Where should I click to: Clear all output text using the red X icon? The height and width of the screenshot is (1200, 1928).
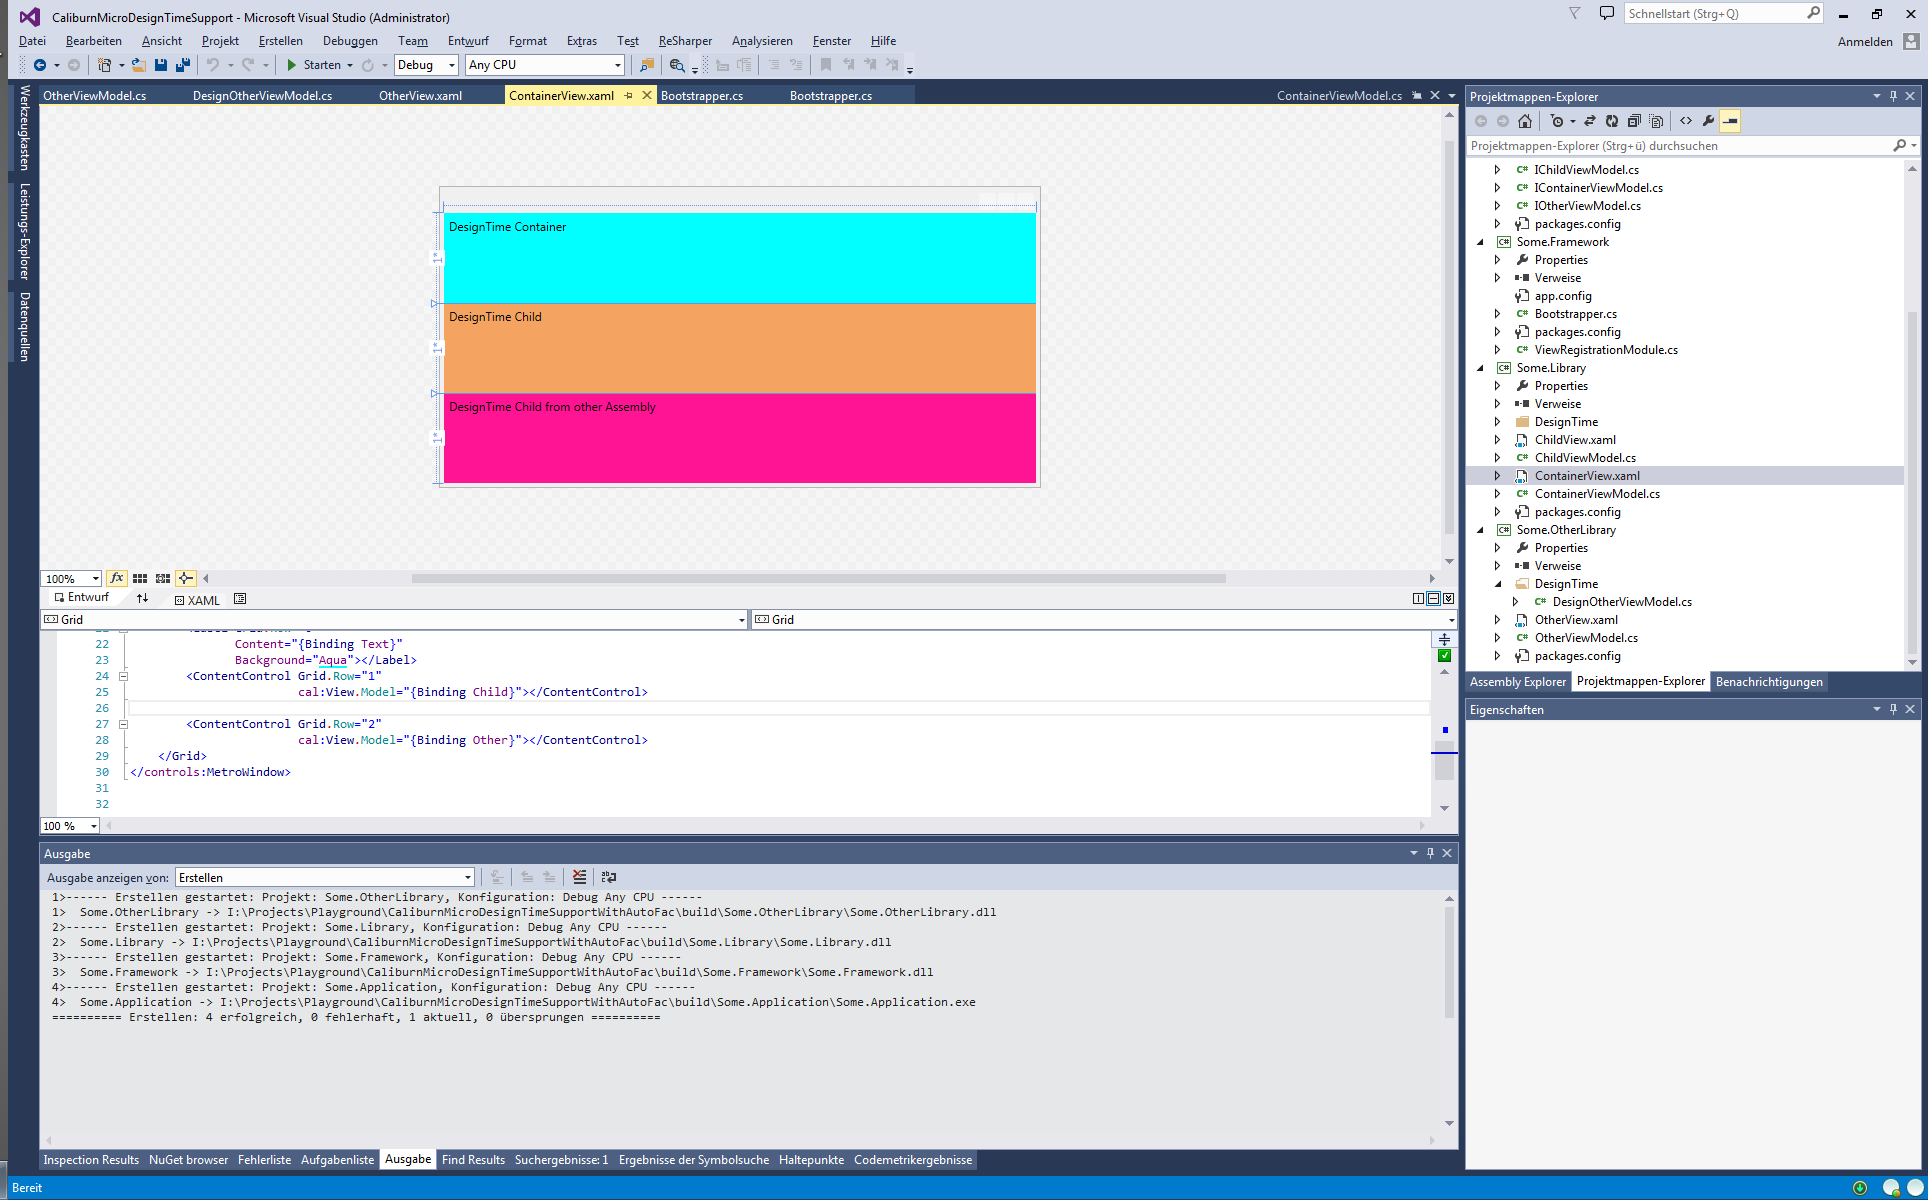(x=579, y=877)
